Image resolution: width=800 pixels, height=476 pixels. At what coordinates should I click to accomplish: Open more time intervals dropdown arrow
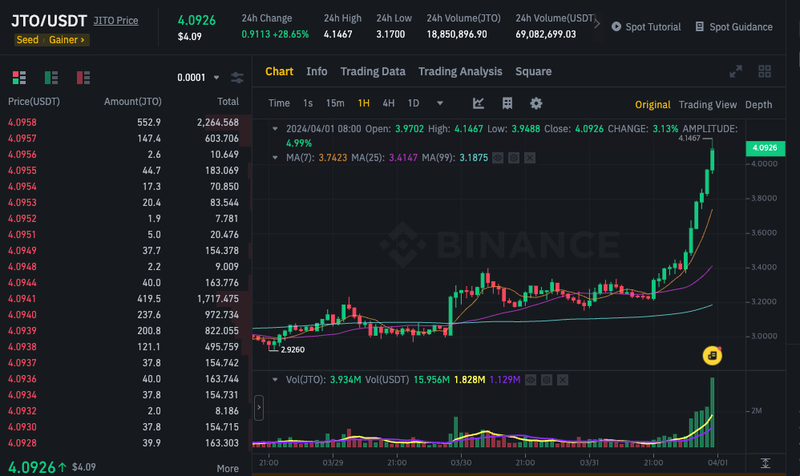click(x=440, y=103)
